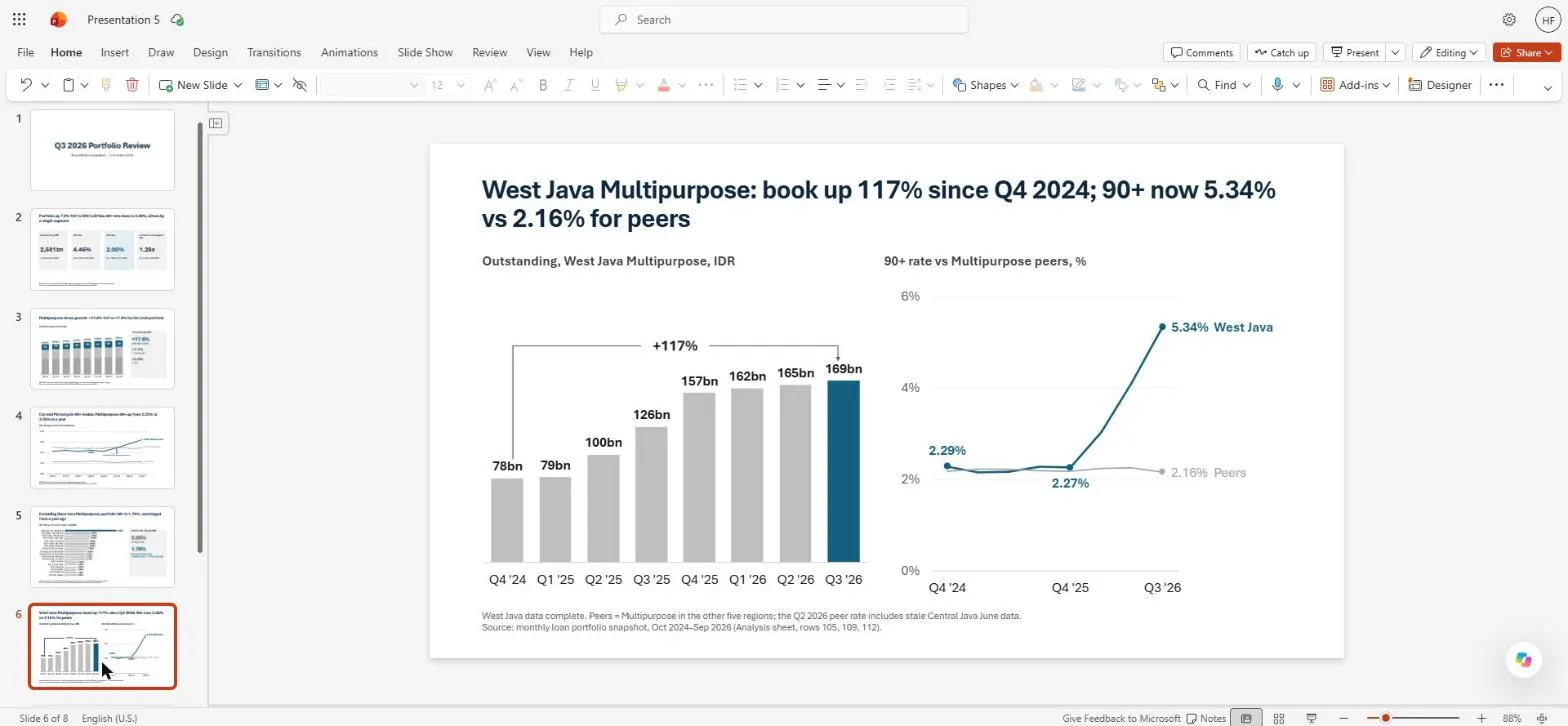The width and height of the screenshot is (1568, 726).
Task: Open more font options ellipsis
Action: [x=706, y=85]
